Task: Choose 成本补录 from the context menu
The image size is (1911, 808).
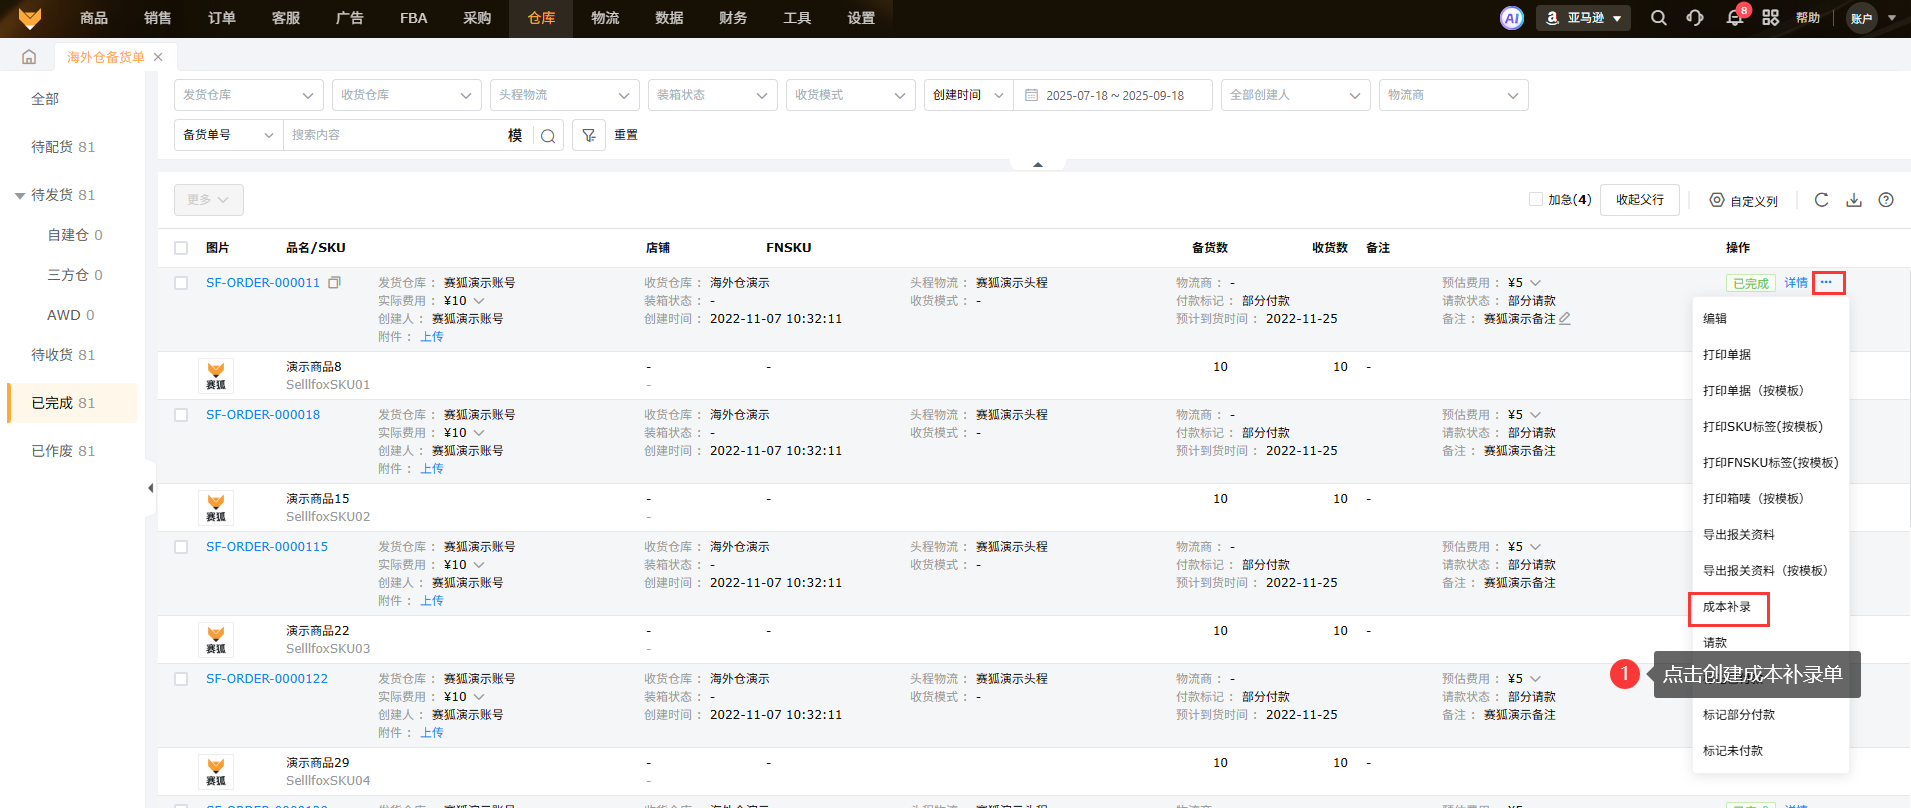Action: (1727, 607)
